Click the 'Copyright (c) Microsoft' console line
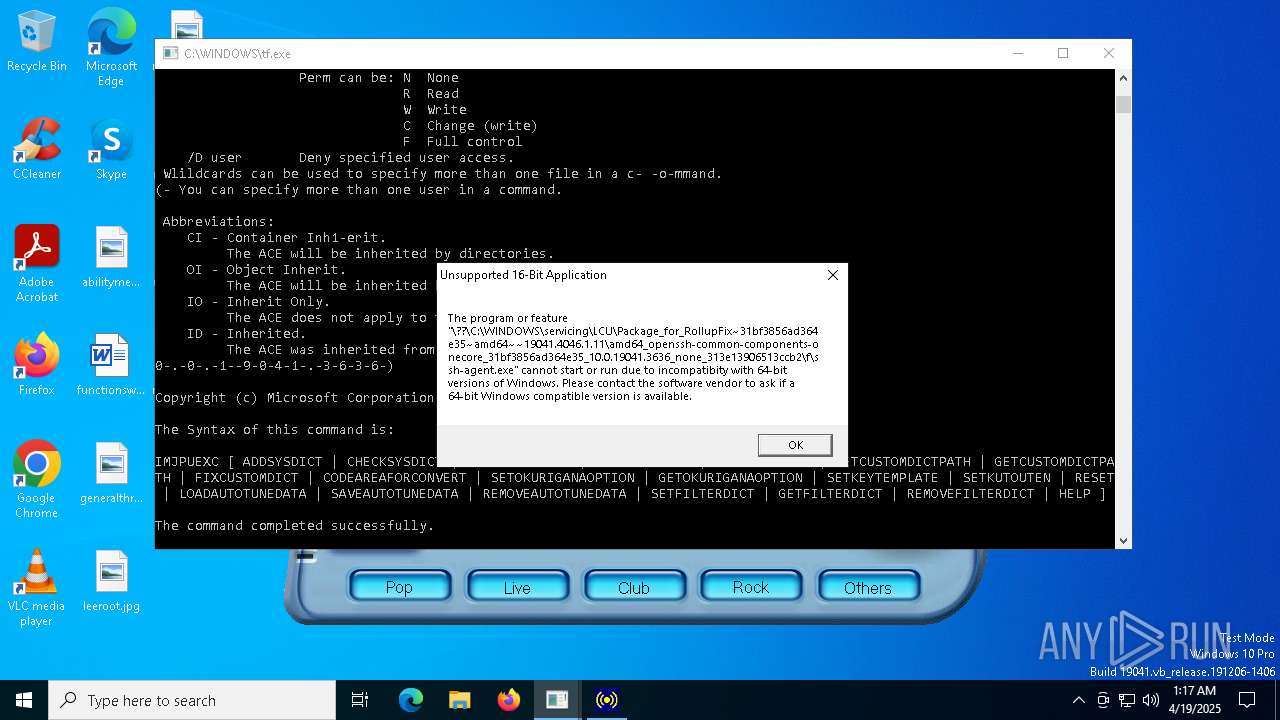 click(x=295, y=398)
